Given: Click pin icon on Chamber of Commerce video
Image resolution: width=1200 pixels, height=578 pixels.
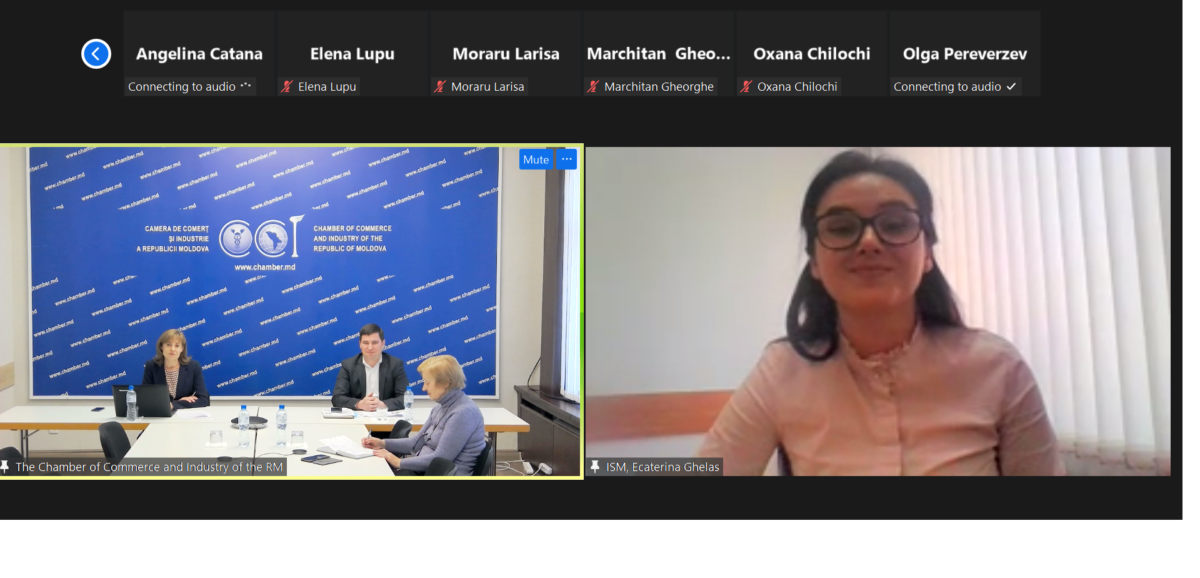Looking at the screenshot, I should (x=6, y=467).
